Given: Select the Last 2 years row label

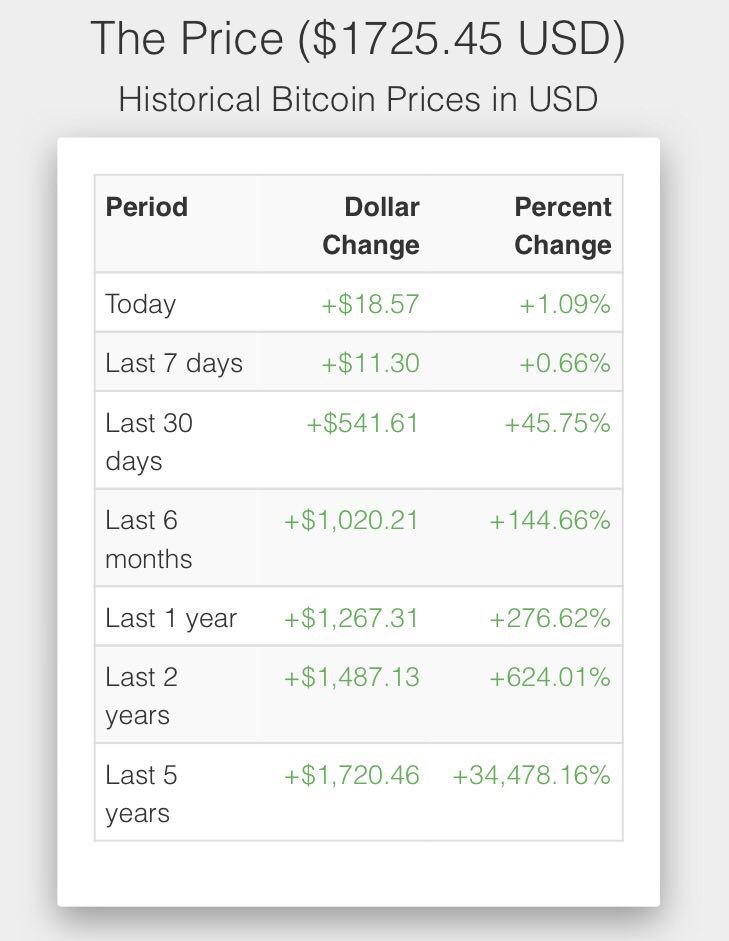Looking at the screenshot, I should tap(141, 696).
